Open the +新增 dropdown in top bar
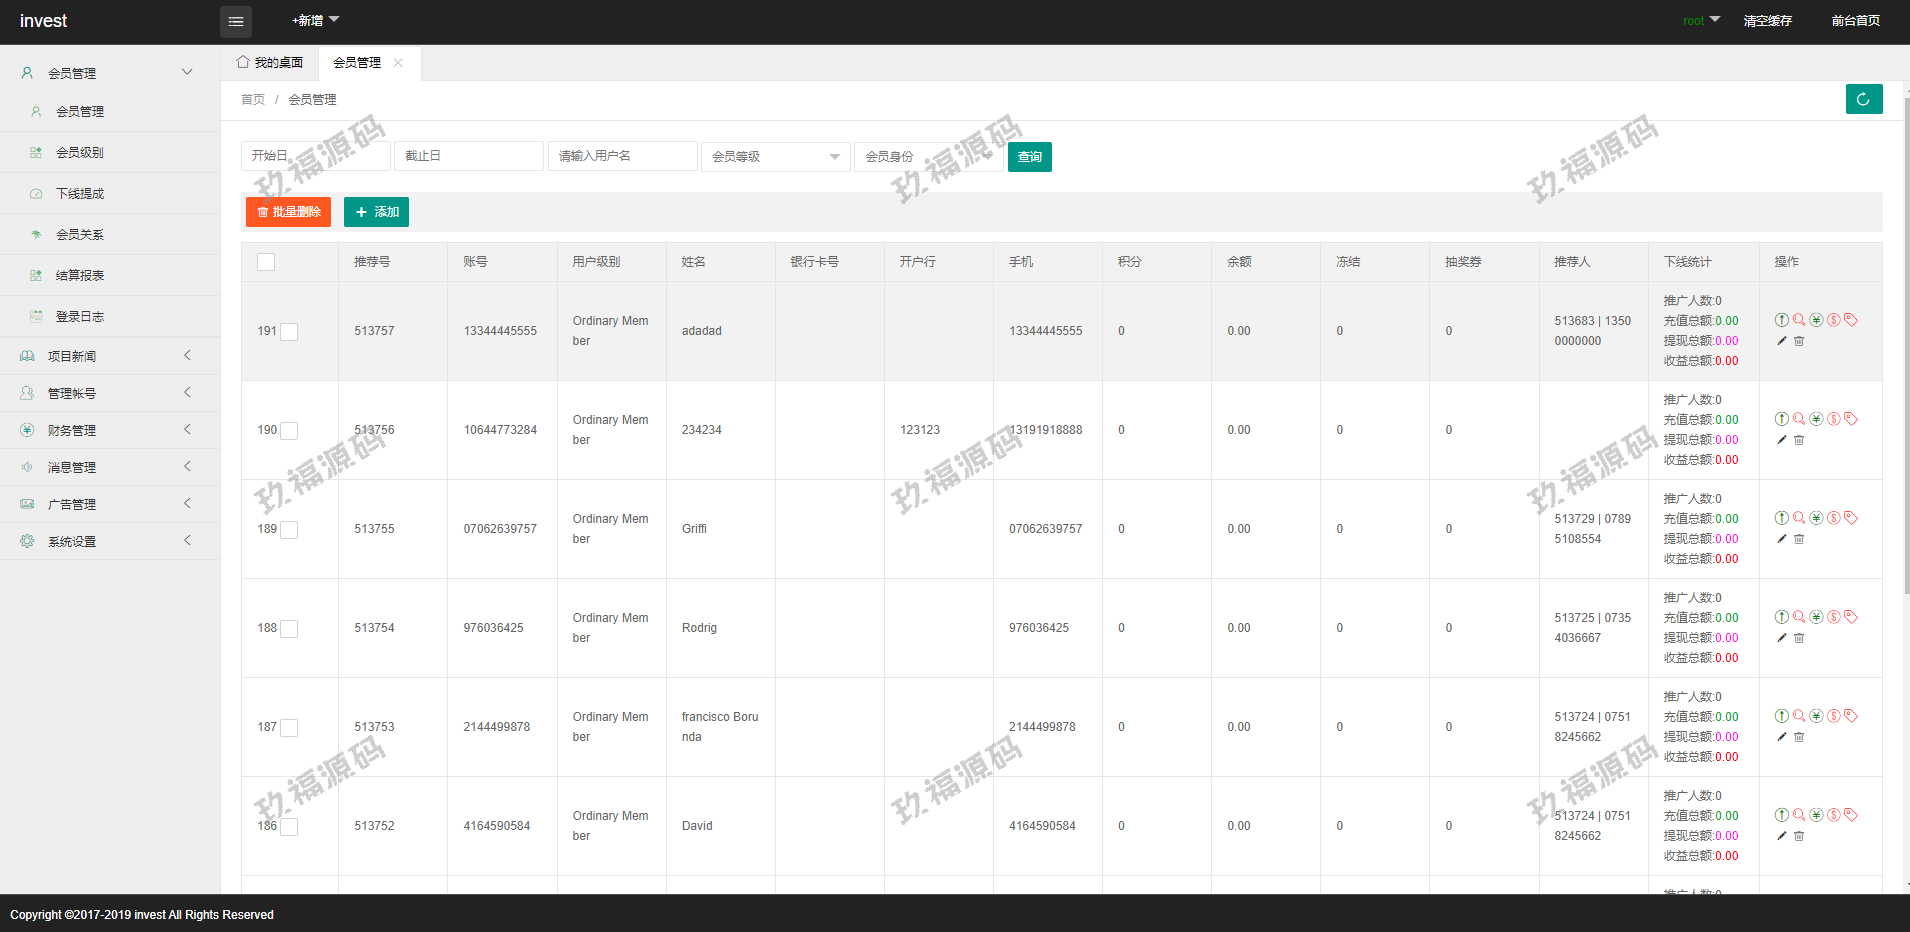Viewport: 1910px width, 932px height. tap(315, 21)
